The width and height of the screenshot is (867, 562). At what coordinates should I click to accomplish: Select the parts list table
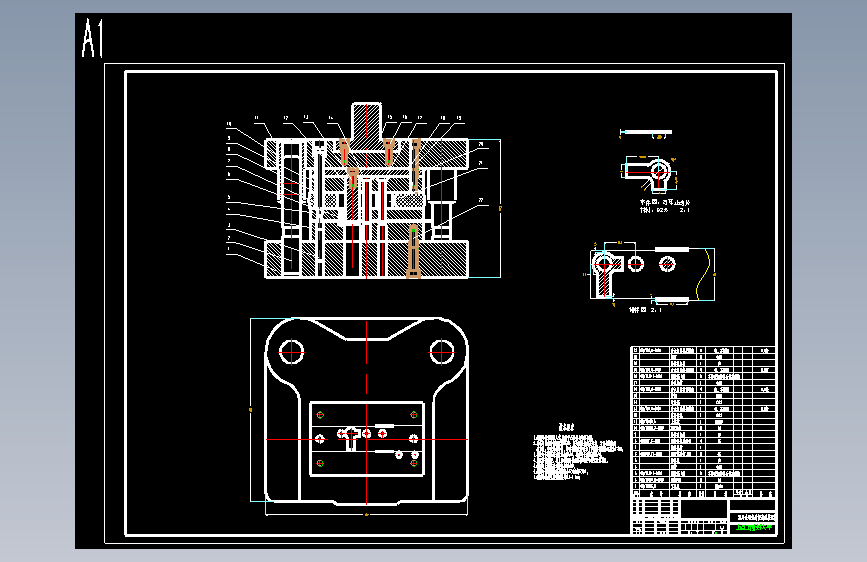pos(703,422)
